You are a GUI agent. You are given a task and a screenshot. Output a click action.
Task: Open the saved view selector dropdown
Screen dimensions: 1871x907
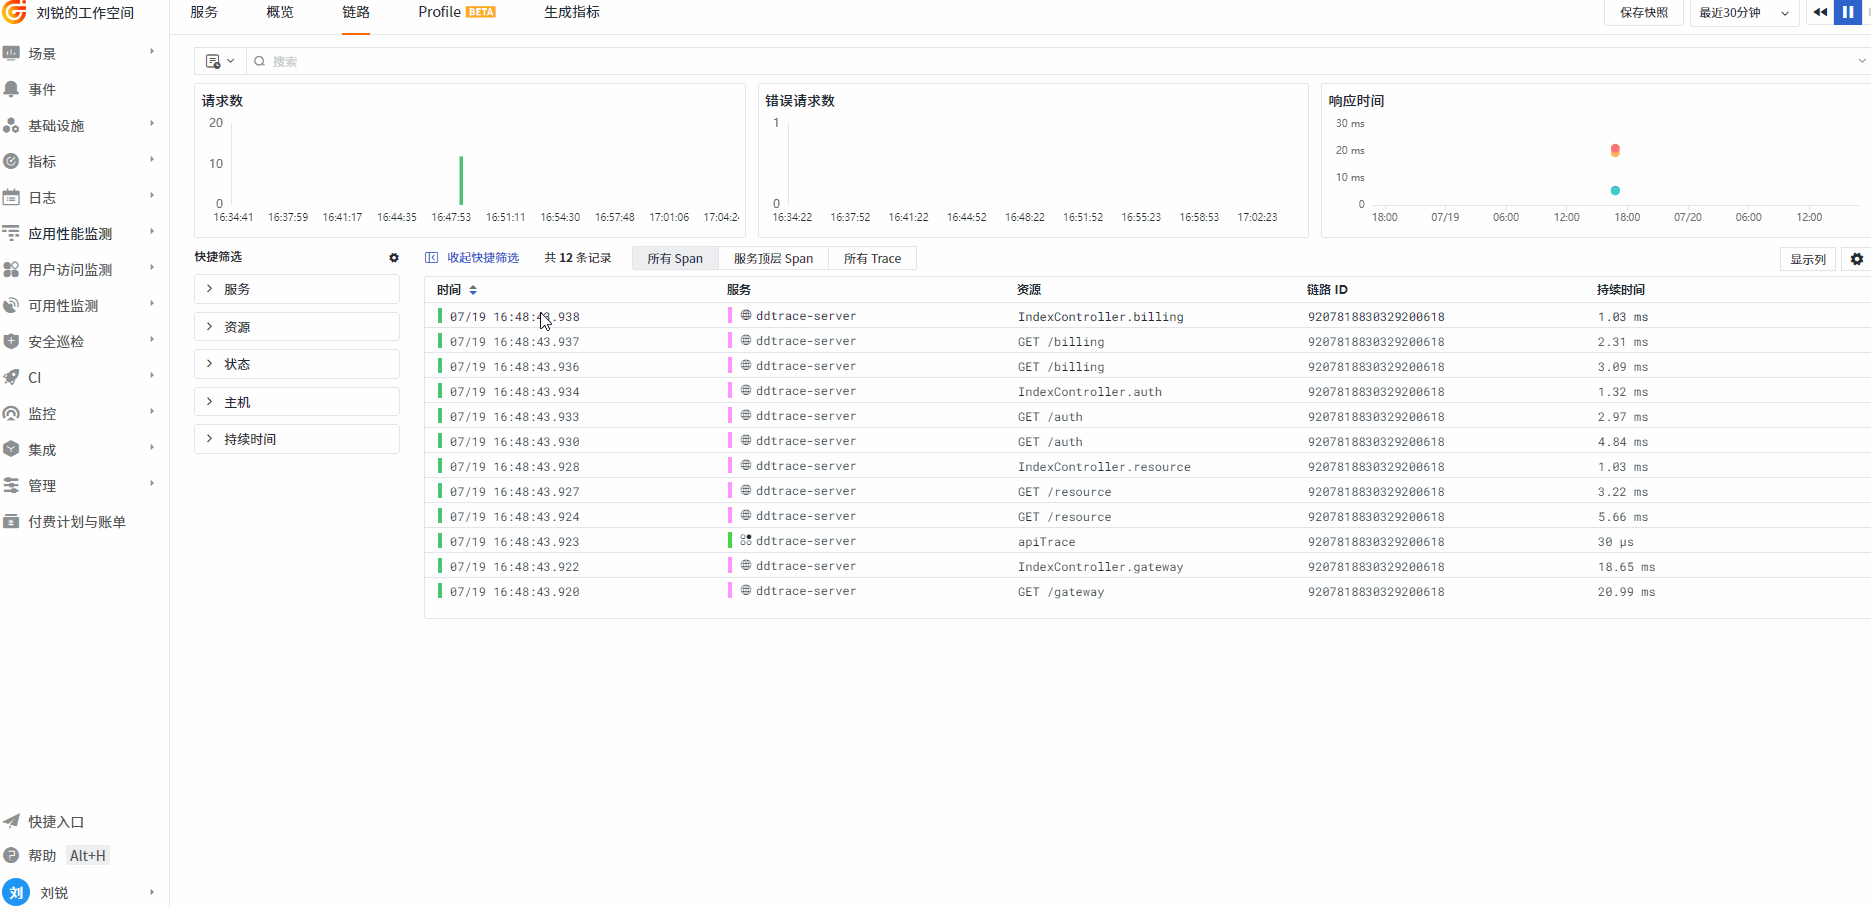pos(219,61)
